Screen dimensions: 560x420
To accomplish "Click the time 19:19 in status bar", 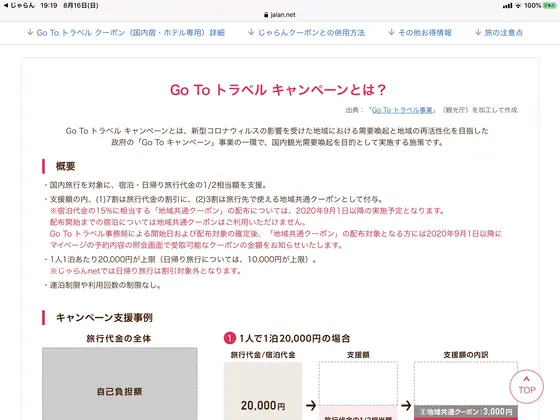I will pos(49,5).
